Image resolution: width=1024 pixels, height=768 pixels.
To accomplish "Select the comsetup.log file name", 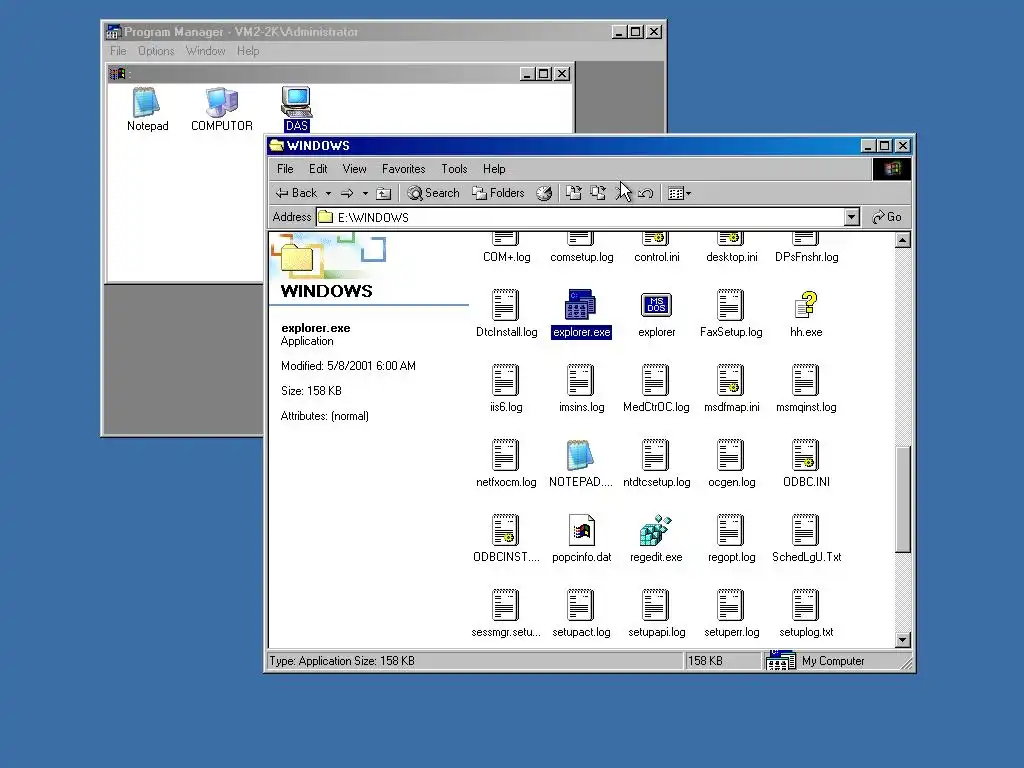I will [x=581, y=257].
